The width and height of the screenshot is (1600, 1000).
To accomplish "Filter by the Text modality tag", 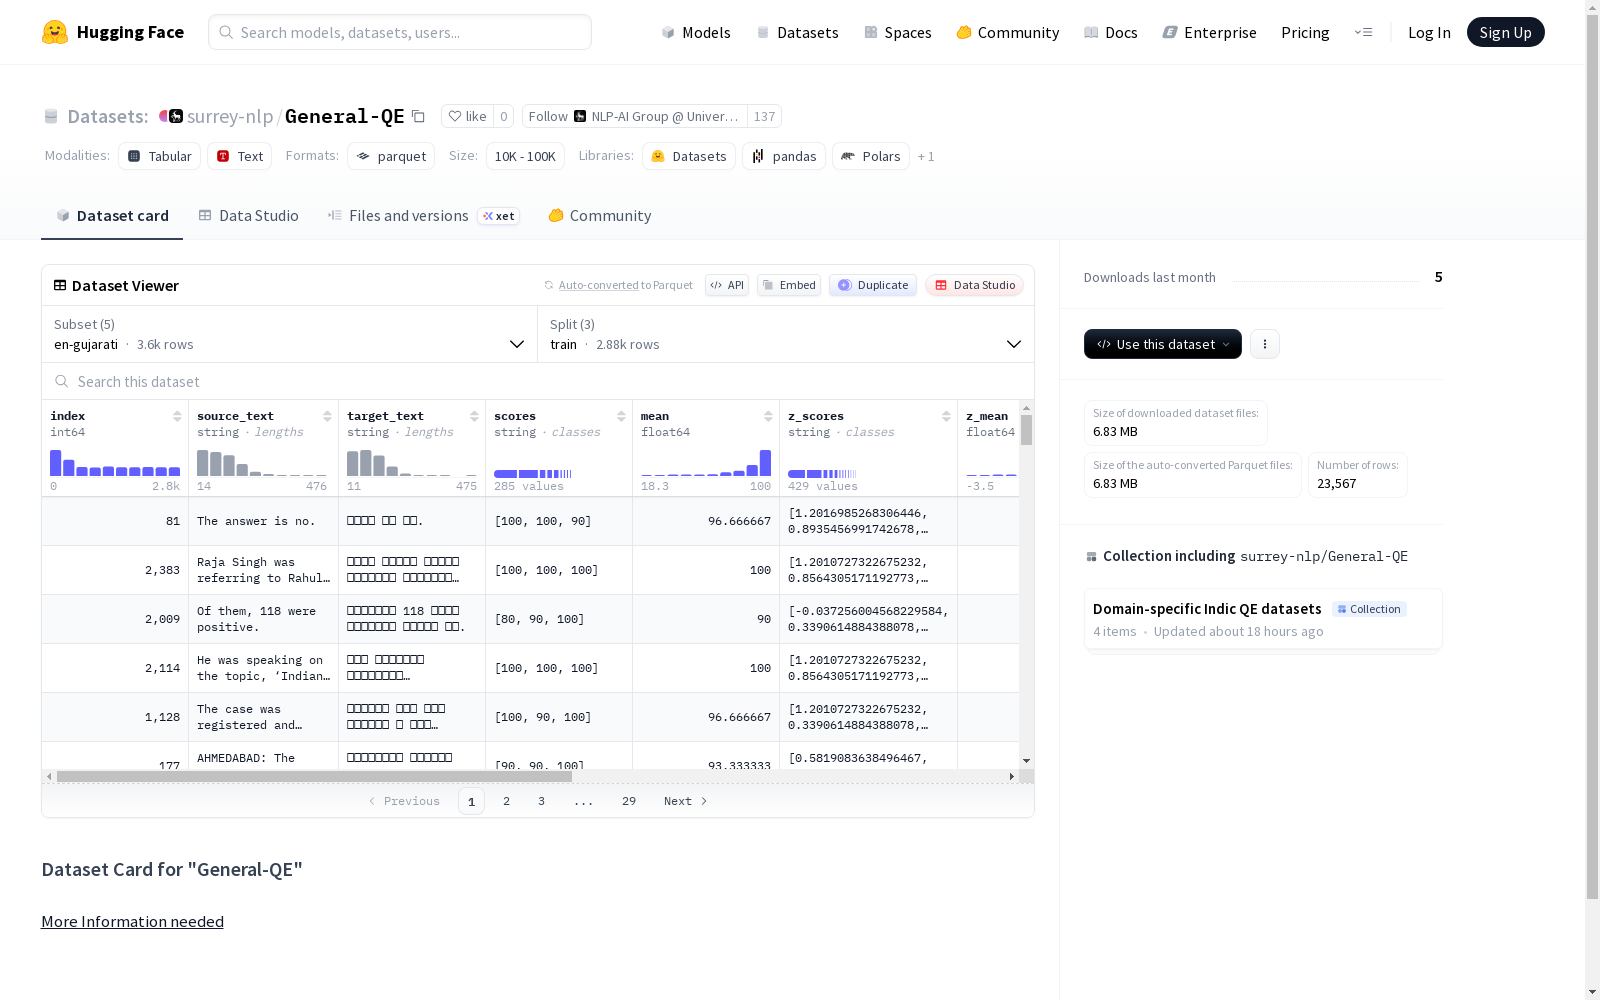I will click(240, 156).
